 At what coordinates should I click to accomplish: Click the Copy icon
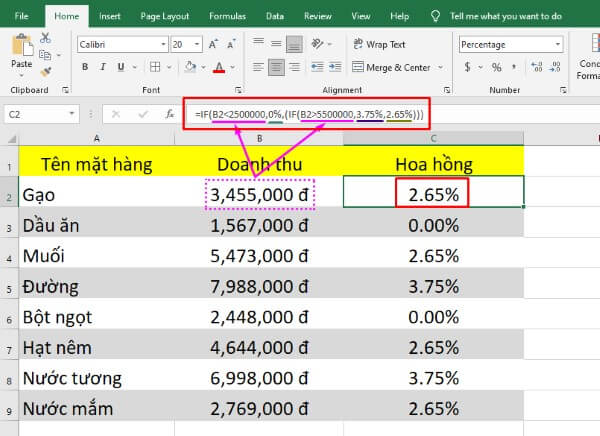45,55
